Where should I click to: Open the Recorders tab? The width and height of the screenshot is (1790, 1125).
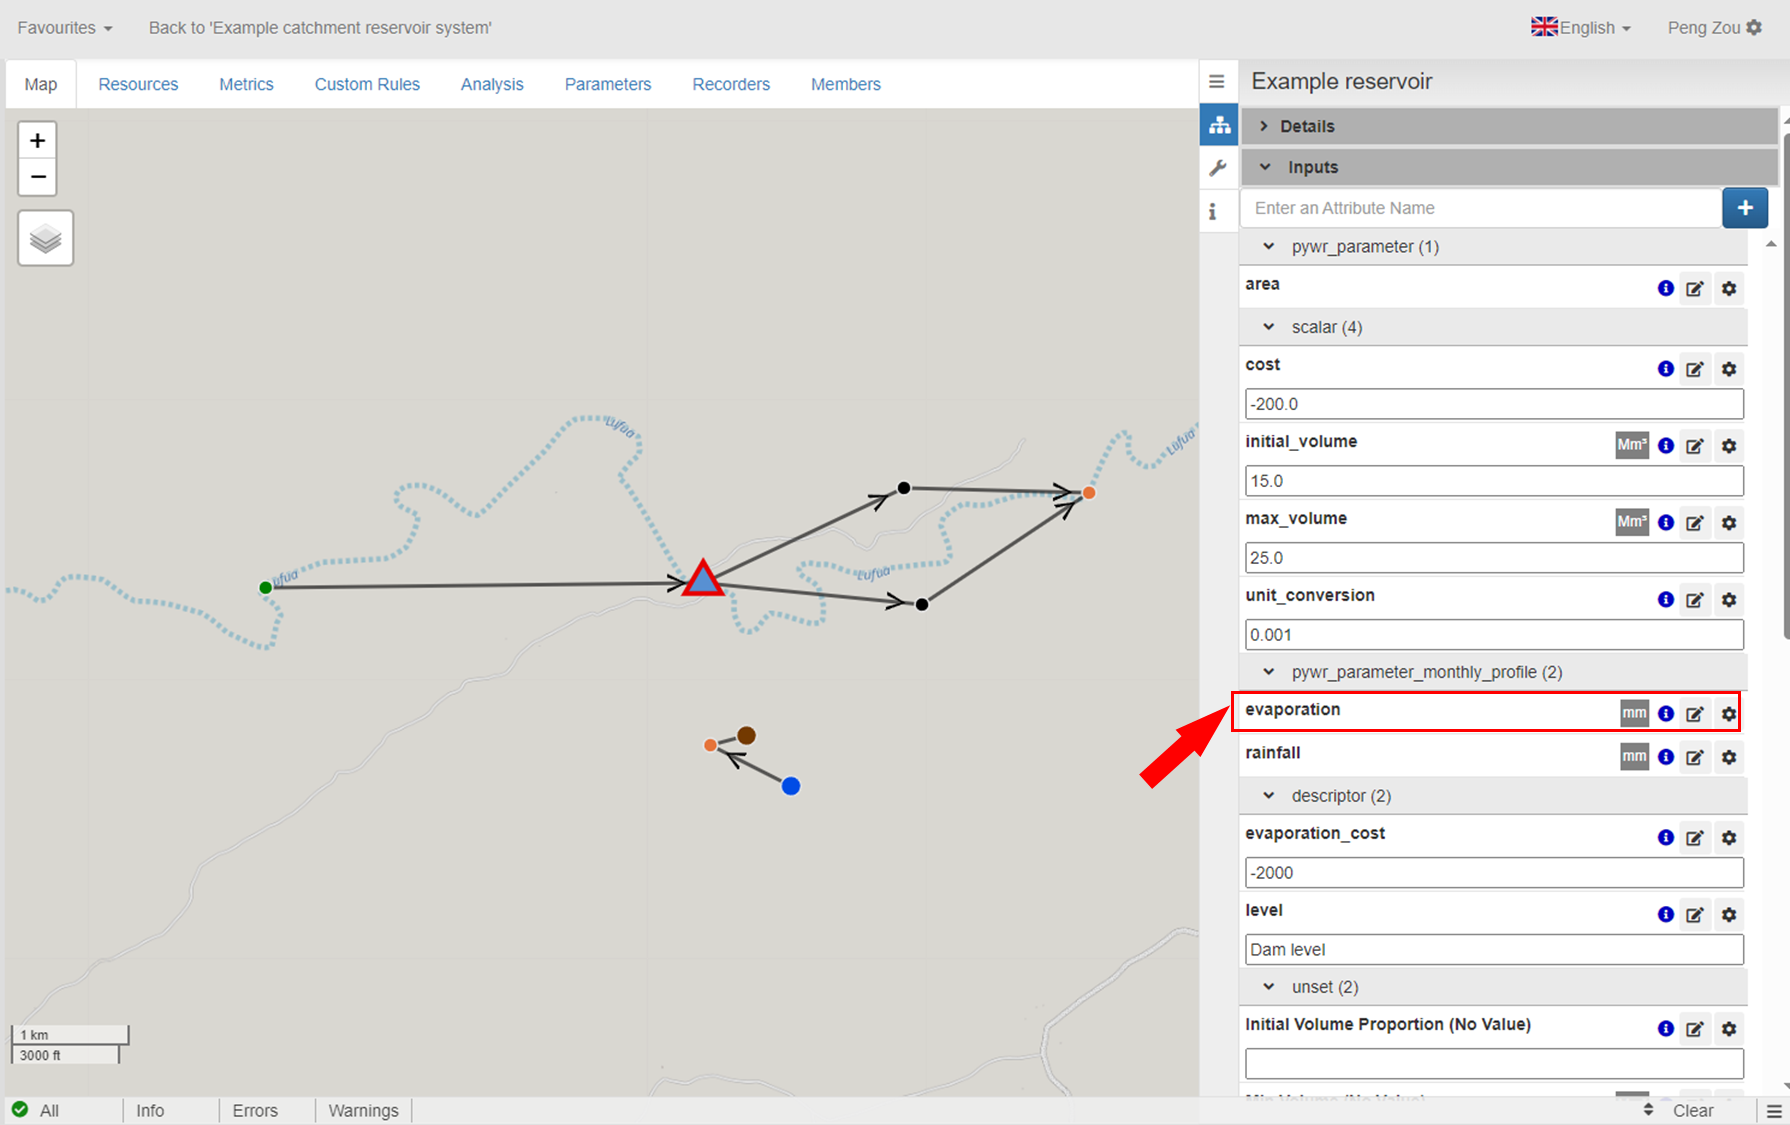730,84
